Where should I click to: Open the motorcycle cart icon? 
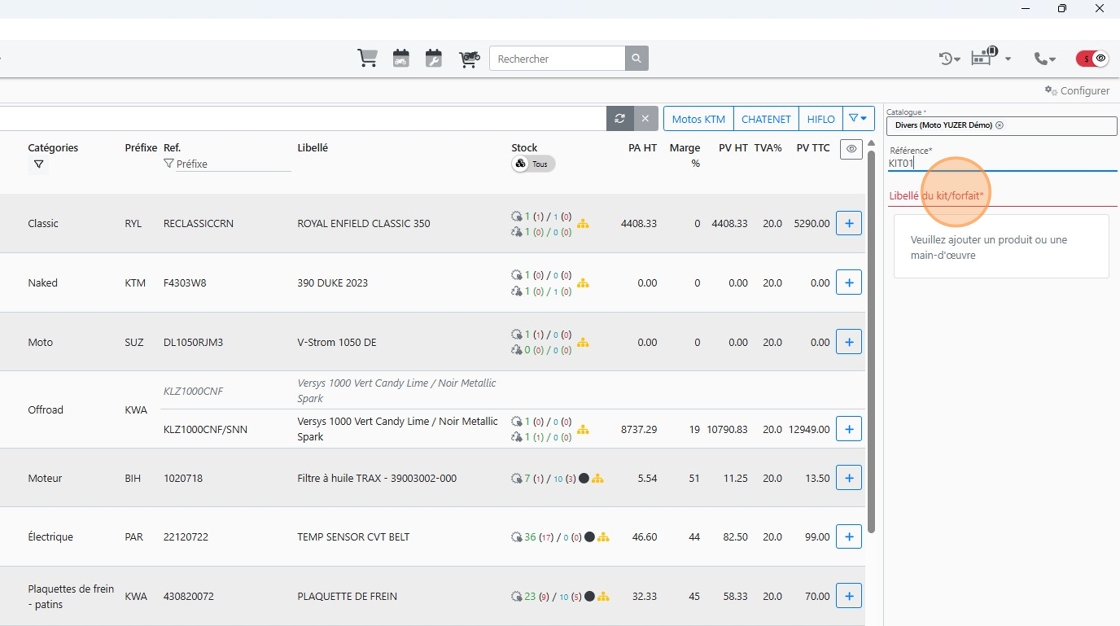[469, 59]
